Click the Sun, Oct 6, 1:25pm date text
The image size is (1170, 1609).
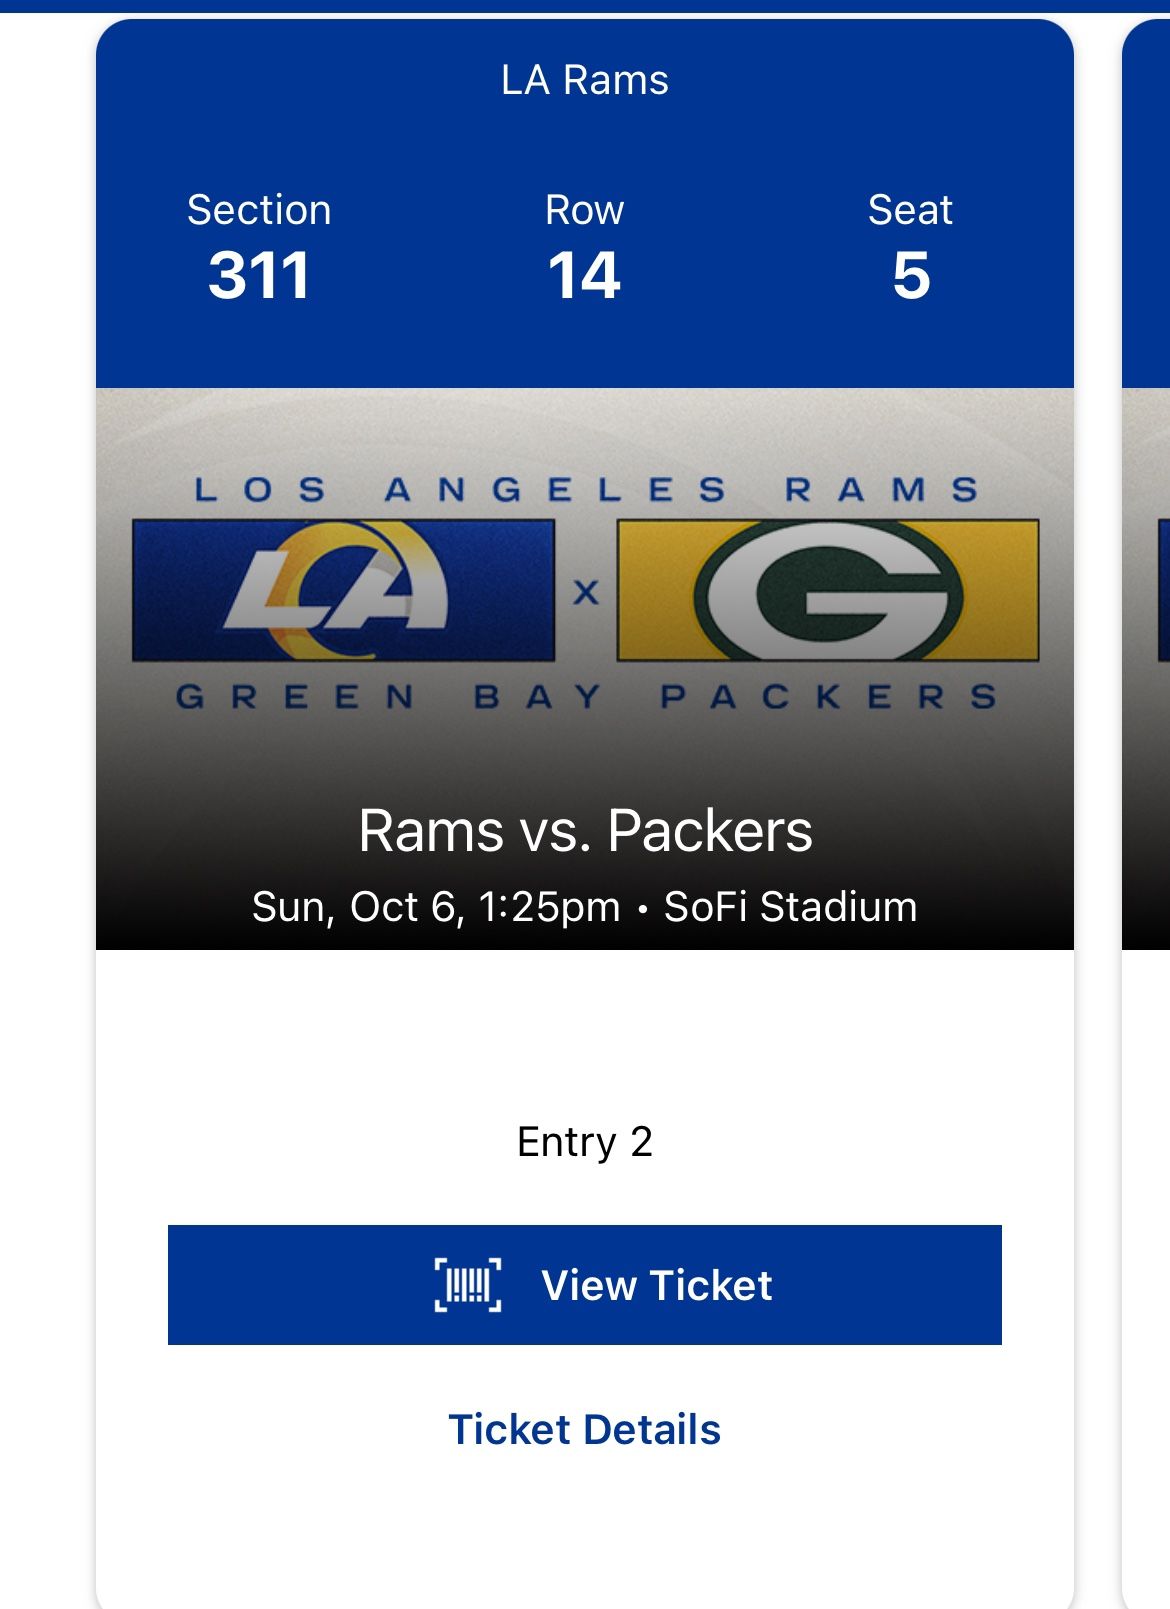(x=436, y=907)
